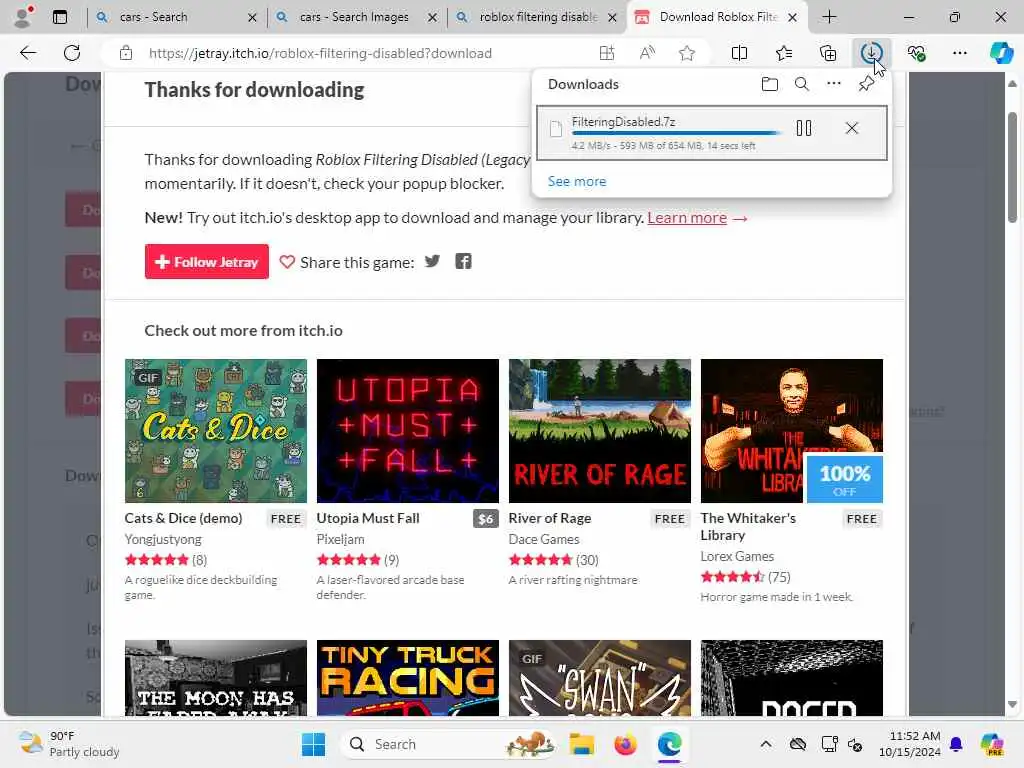
Task: Close the cars - Search Images tab
Action: (x=432, y=18)
